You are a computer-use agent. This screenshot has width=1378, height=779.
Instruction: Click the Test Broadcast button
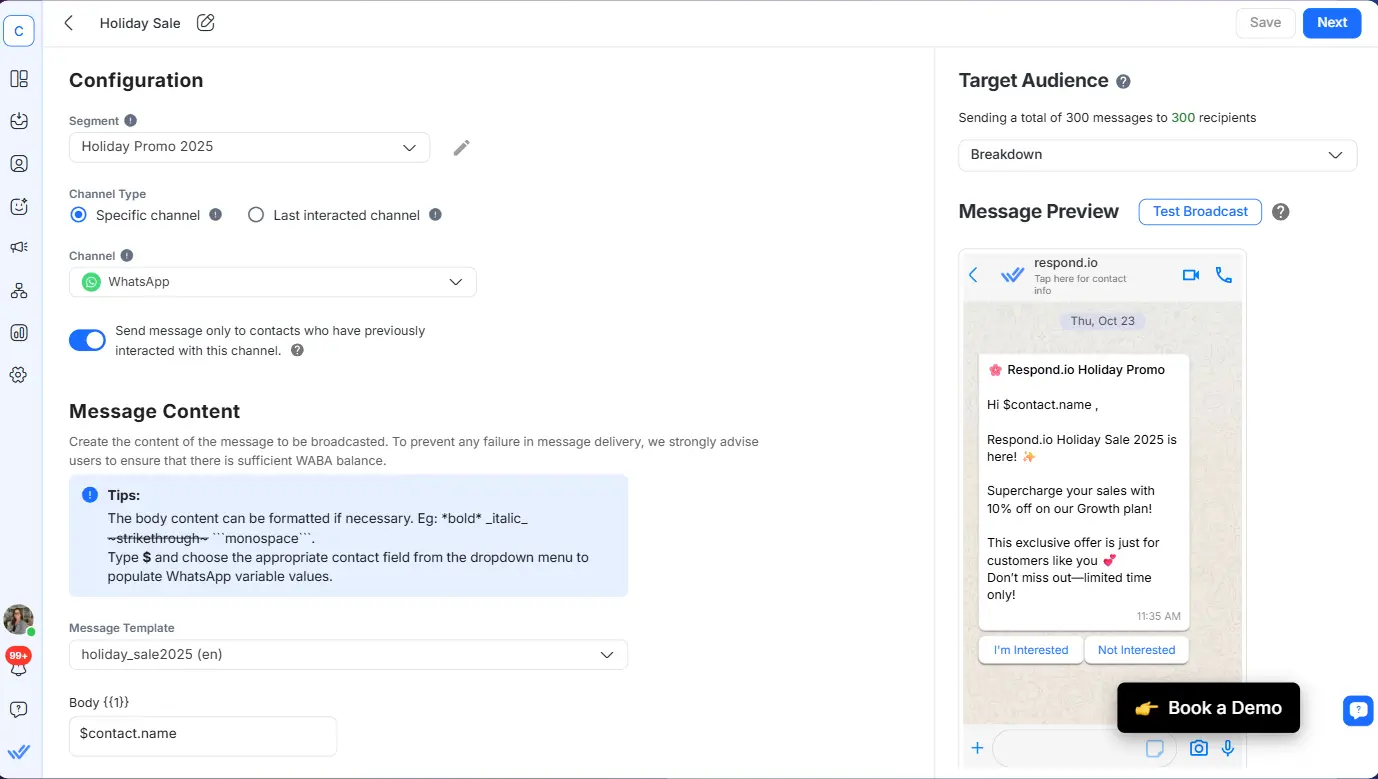[1199, 211]
